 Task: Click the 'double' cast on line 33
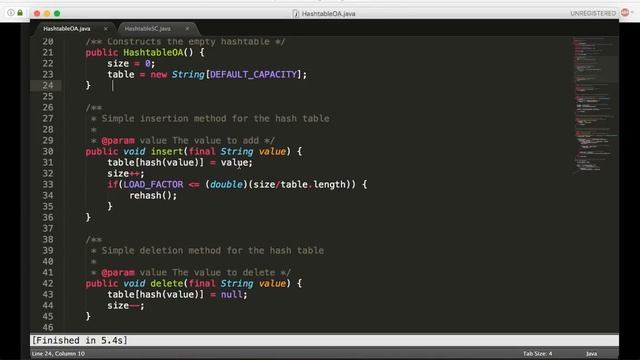click(x=227, y=184)
